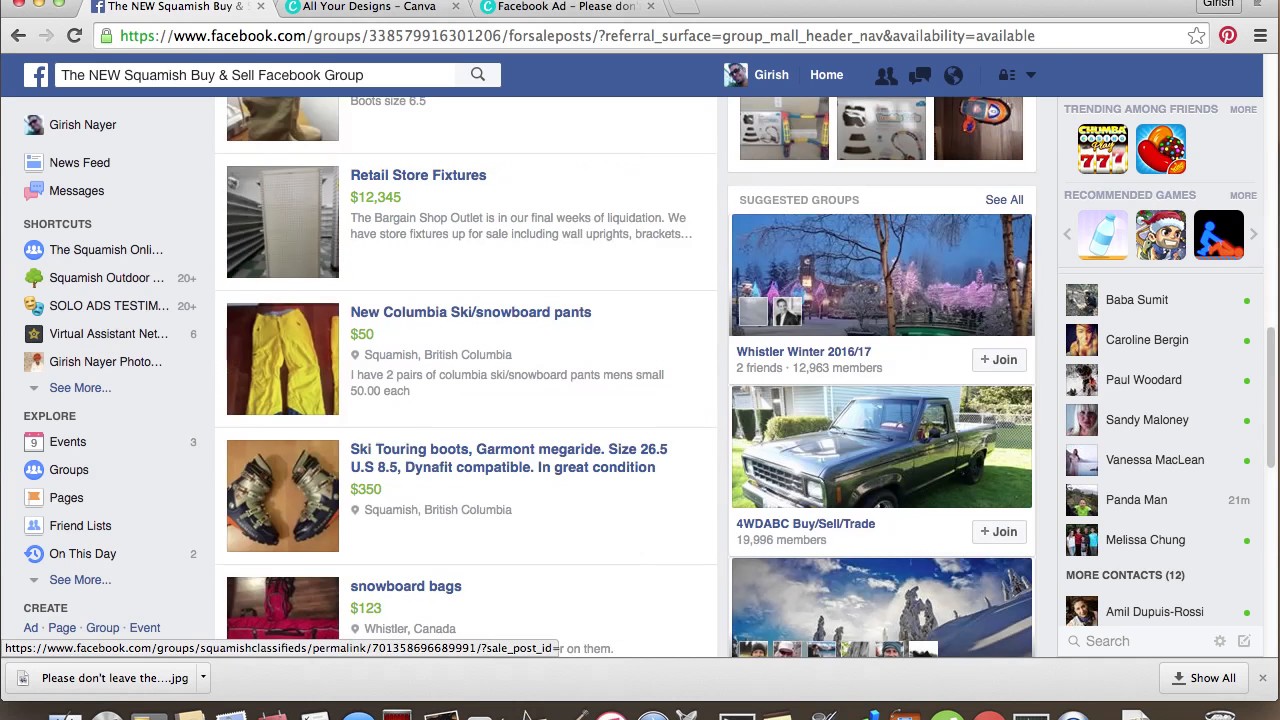1280x720 pixels.
Task: Click Virtual Assistant Net... shortcut
Action: pos(108,334)
